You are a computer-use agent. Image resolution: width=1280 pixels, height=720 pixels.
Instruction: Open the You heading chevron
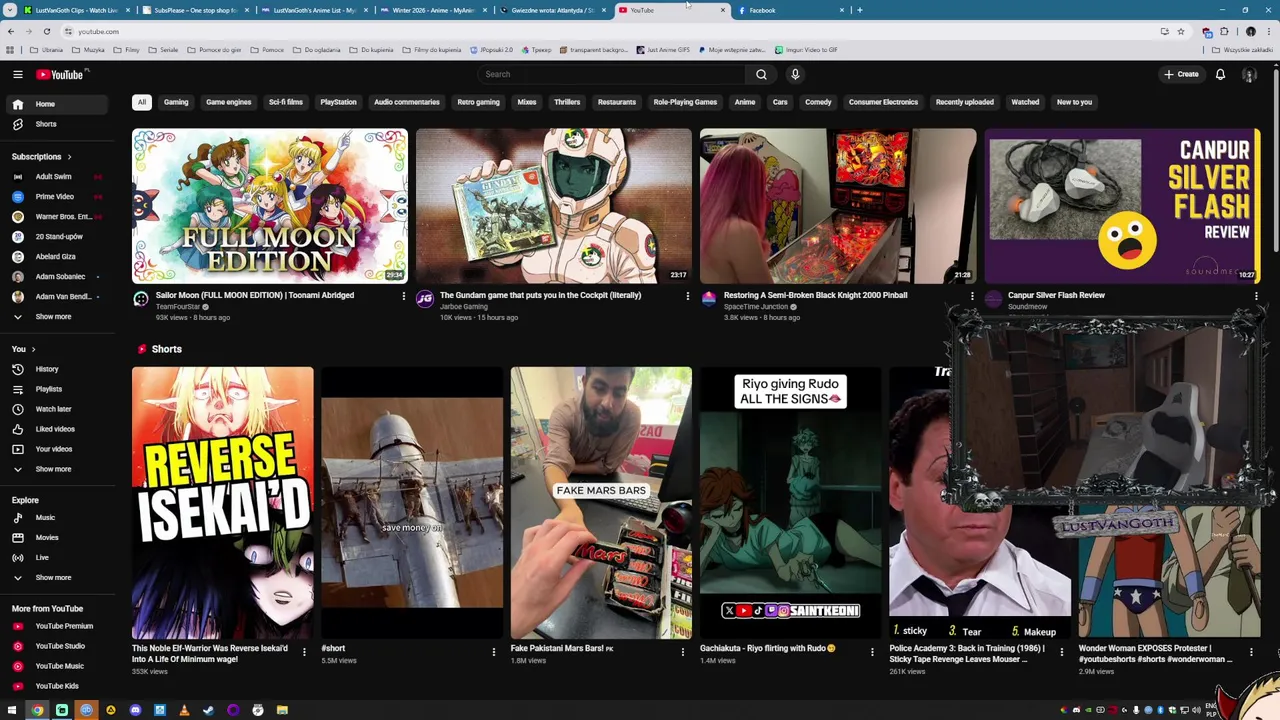(33, 349)
